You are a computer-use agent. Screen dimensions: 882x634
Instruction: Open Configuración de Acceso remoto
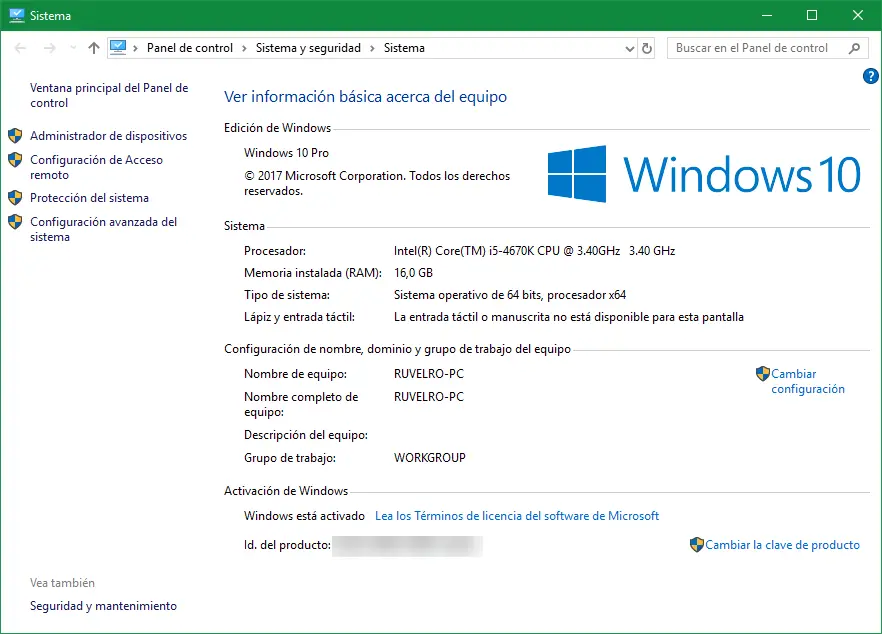pos(96,168)
